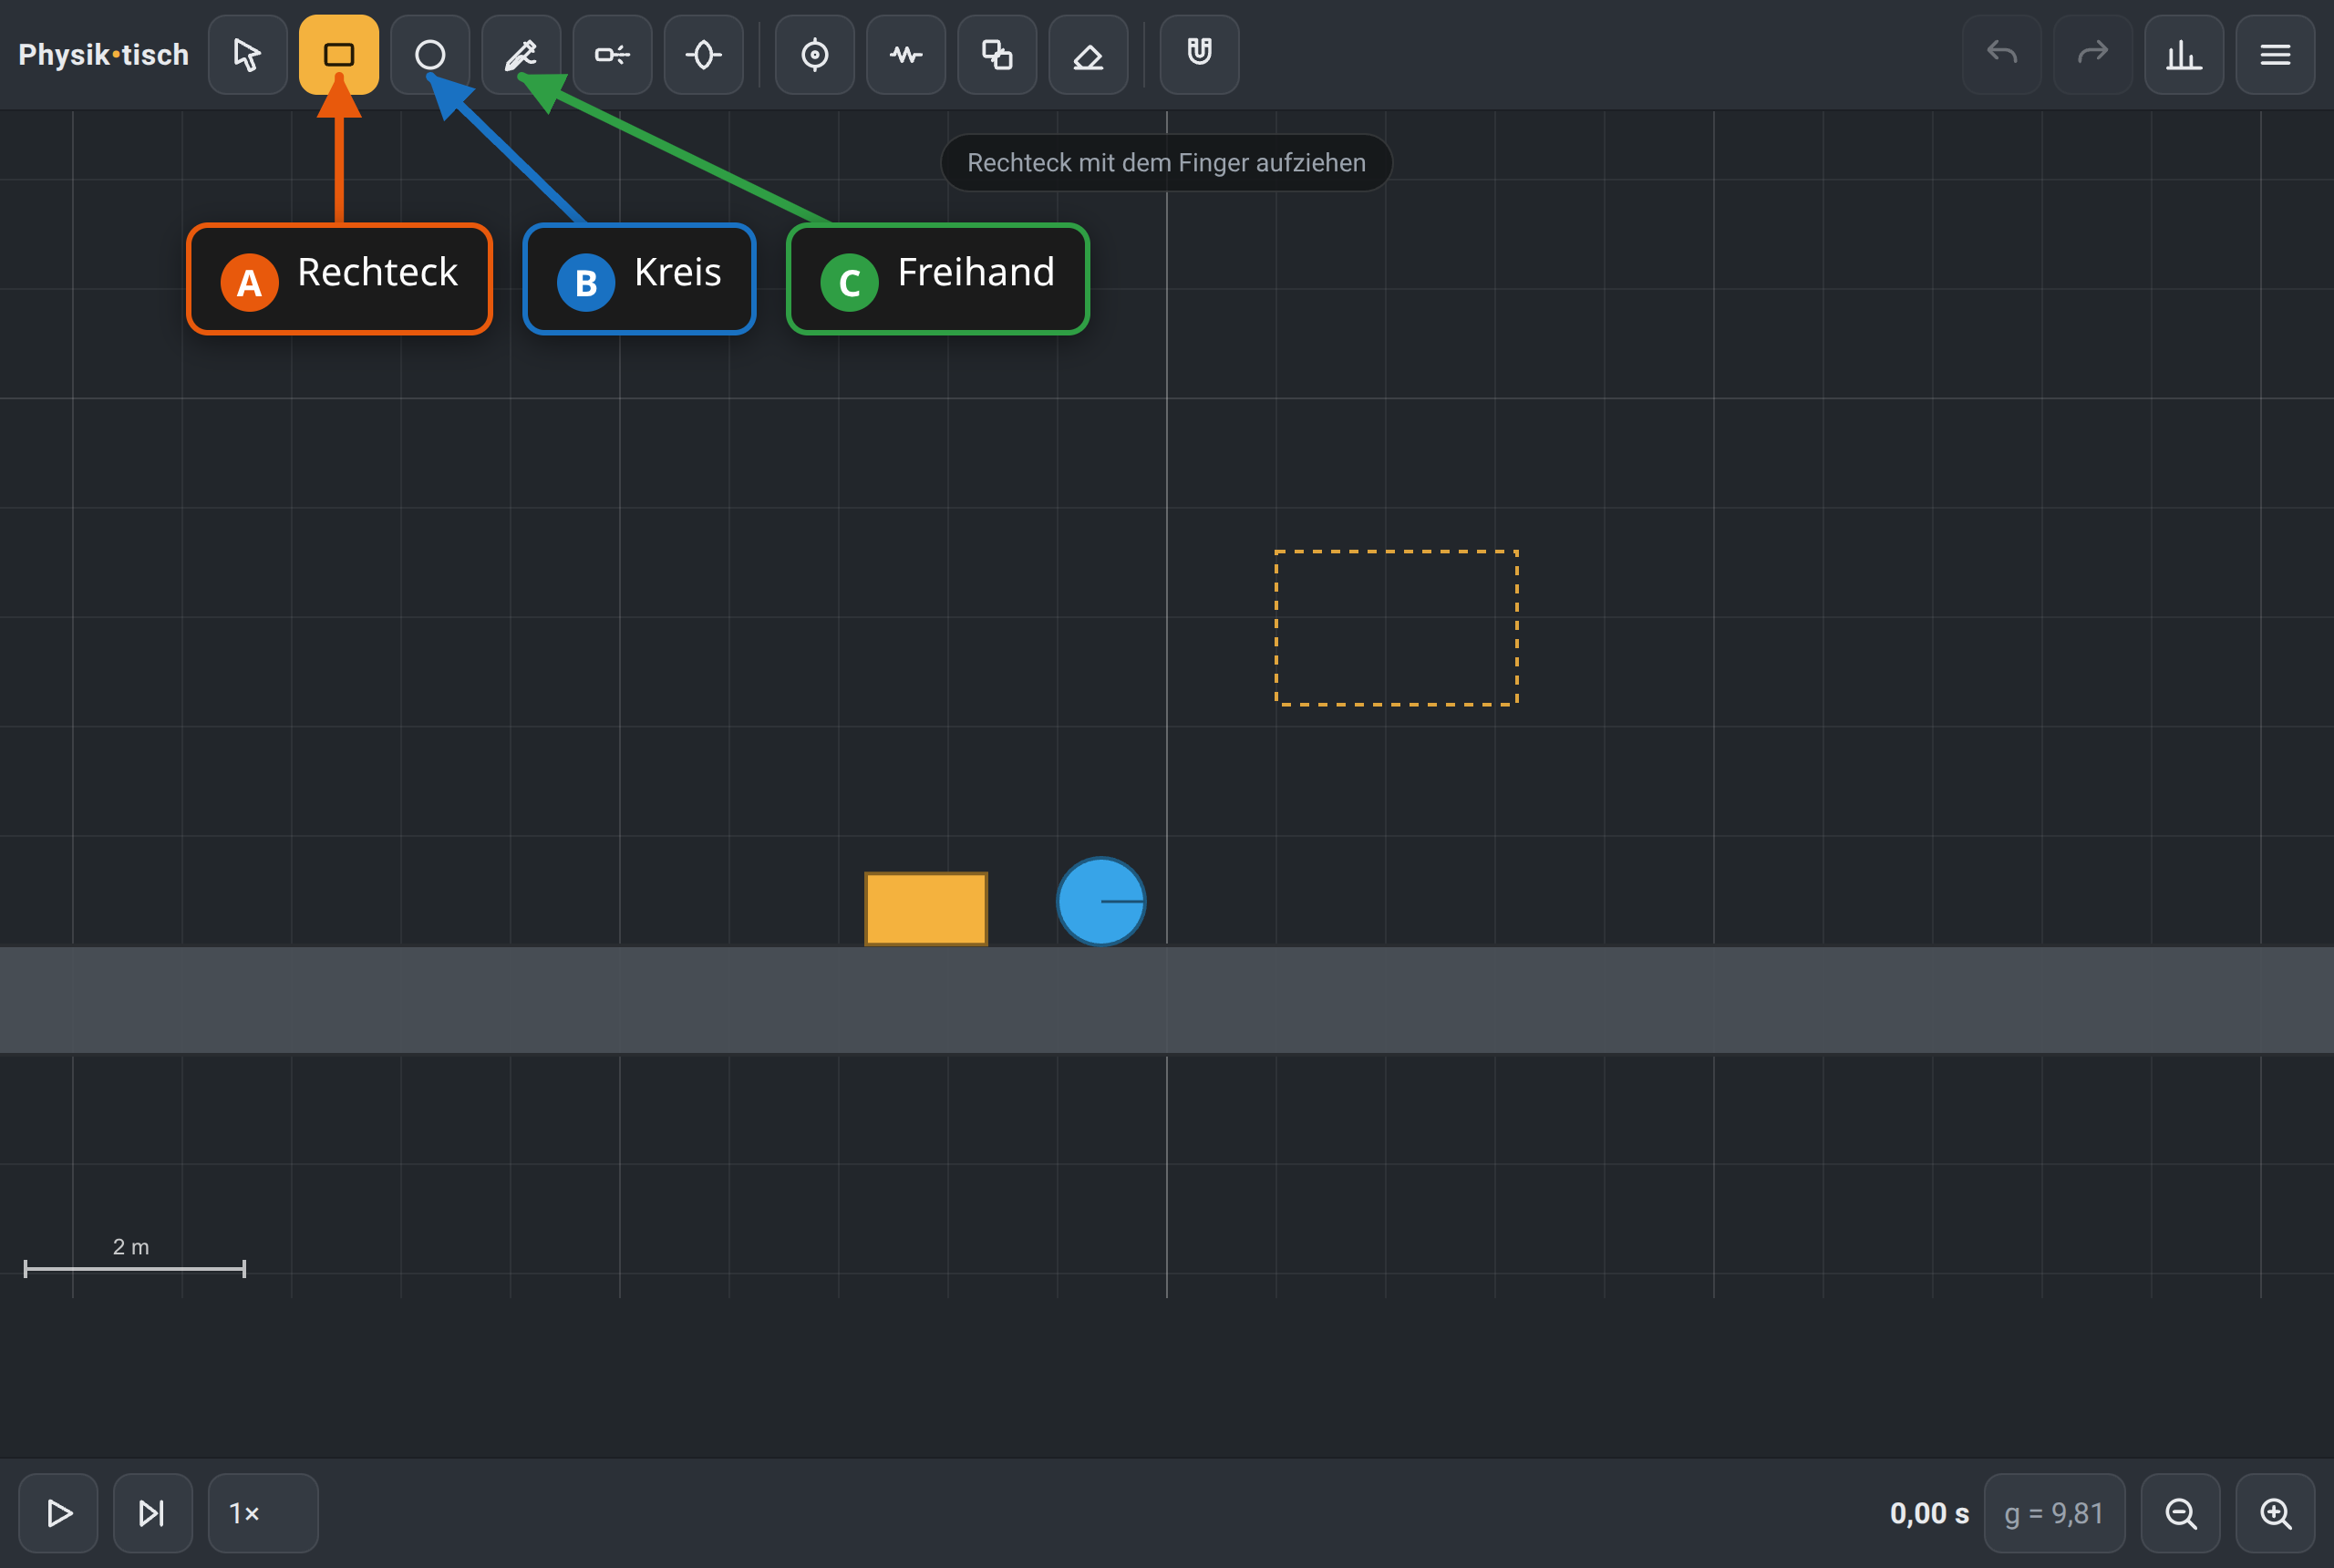
Task: Select the blue circle body
Action: (1101, 901)
